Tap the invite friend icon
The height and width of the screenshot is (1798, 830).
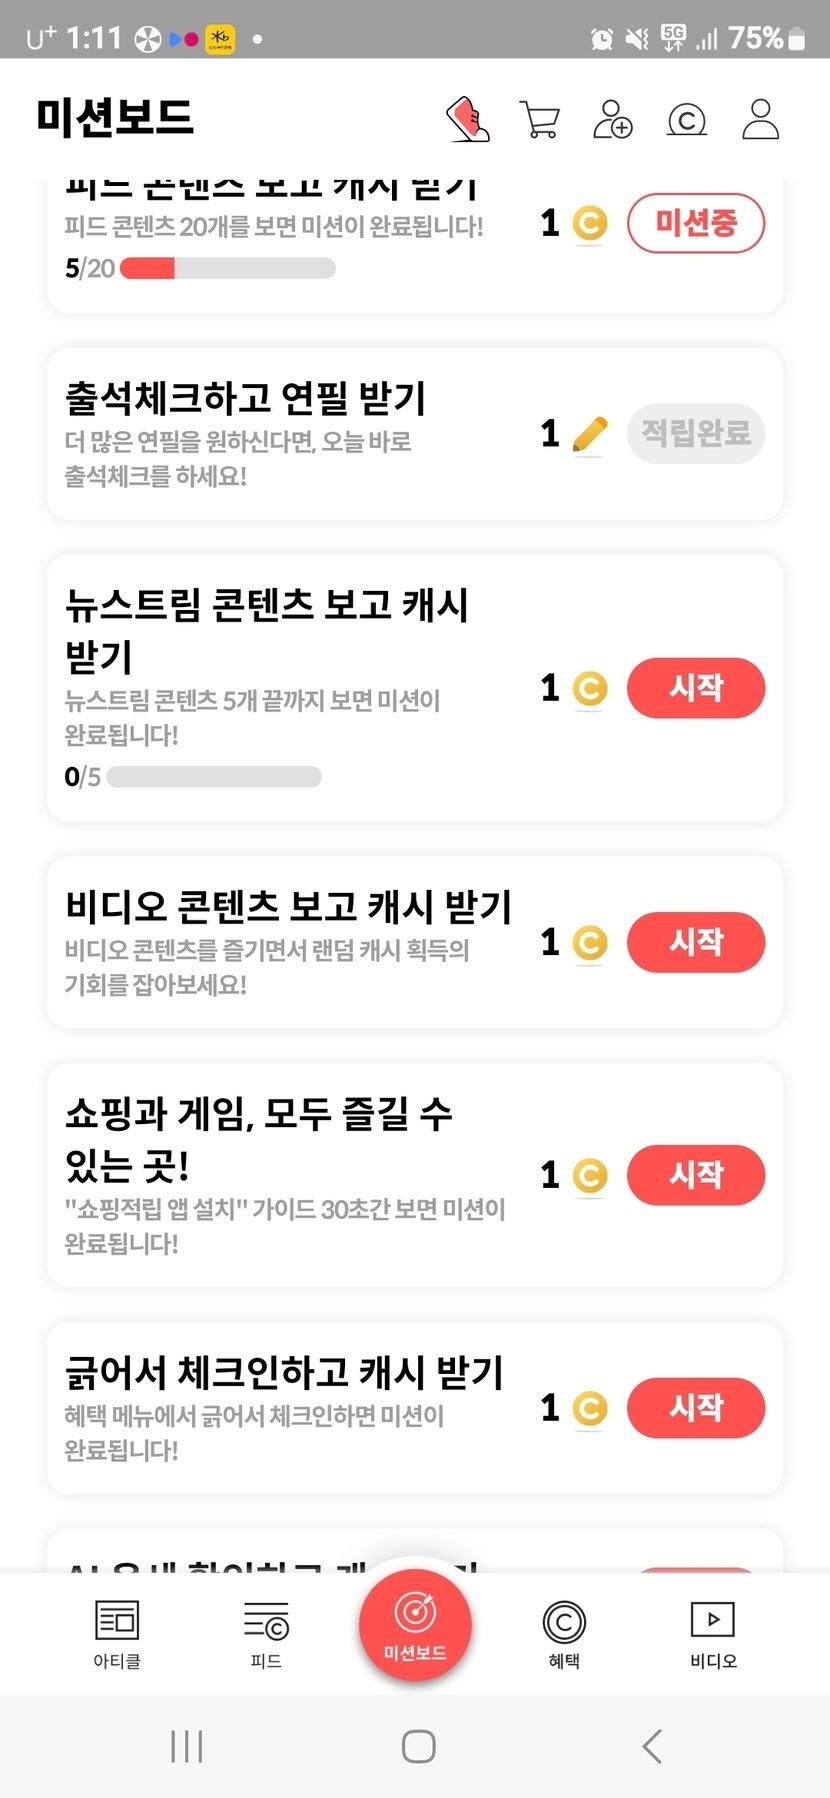click(612, 119)
